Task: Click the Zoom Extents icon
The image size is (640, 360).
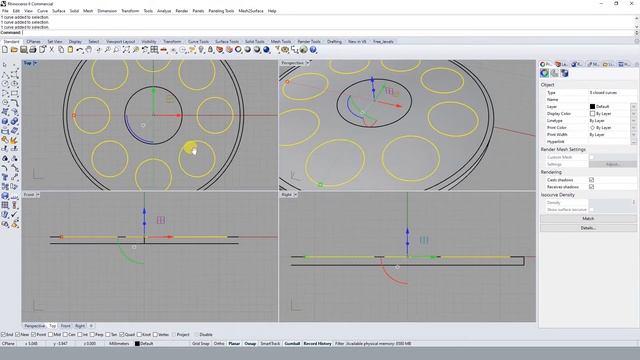Action: [x=126, y=50]
